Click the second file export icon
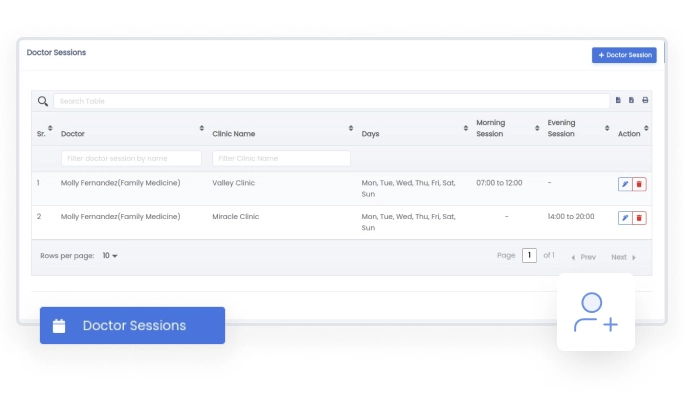Image resolution: width=684 pixels, height=400 pixels. 631,101
